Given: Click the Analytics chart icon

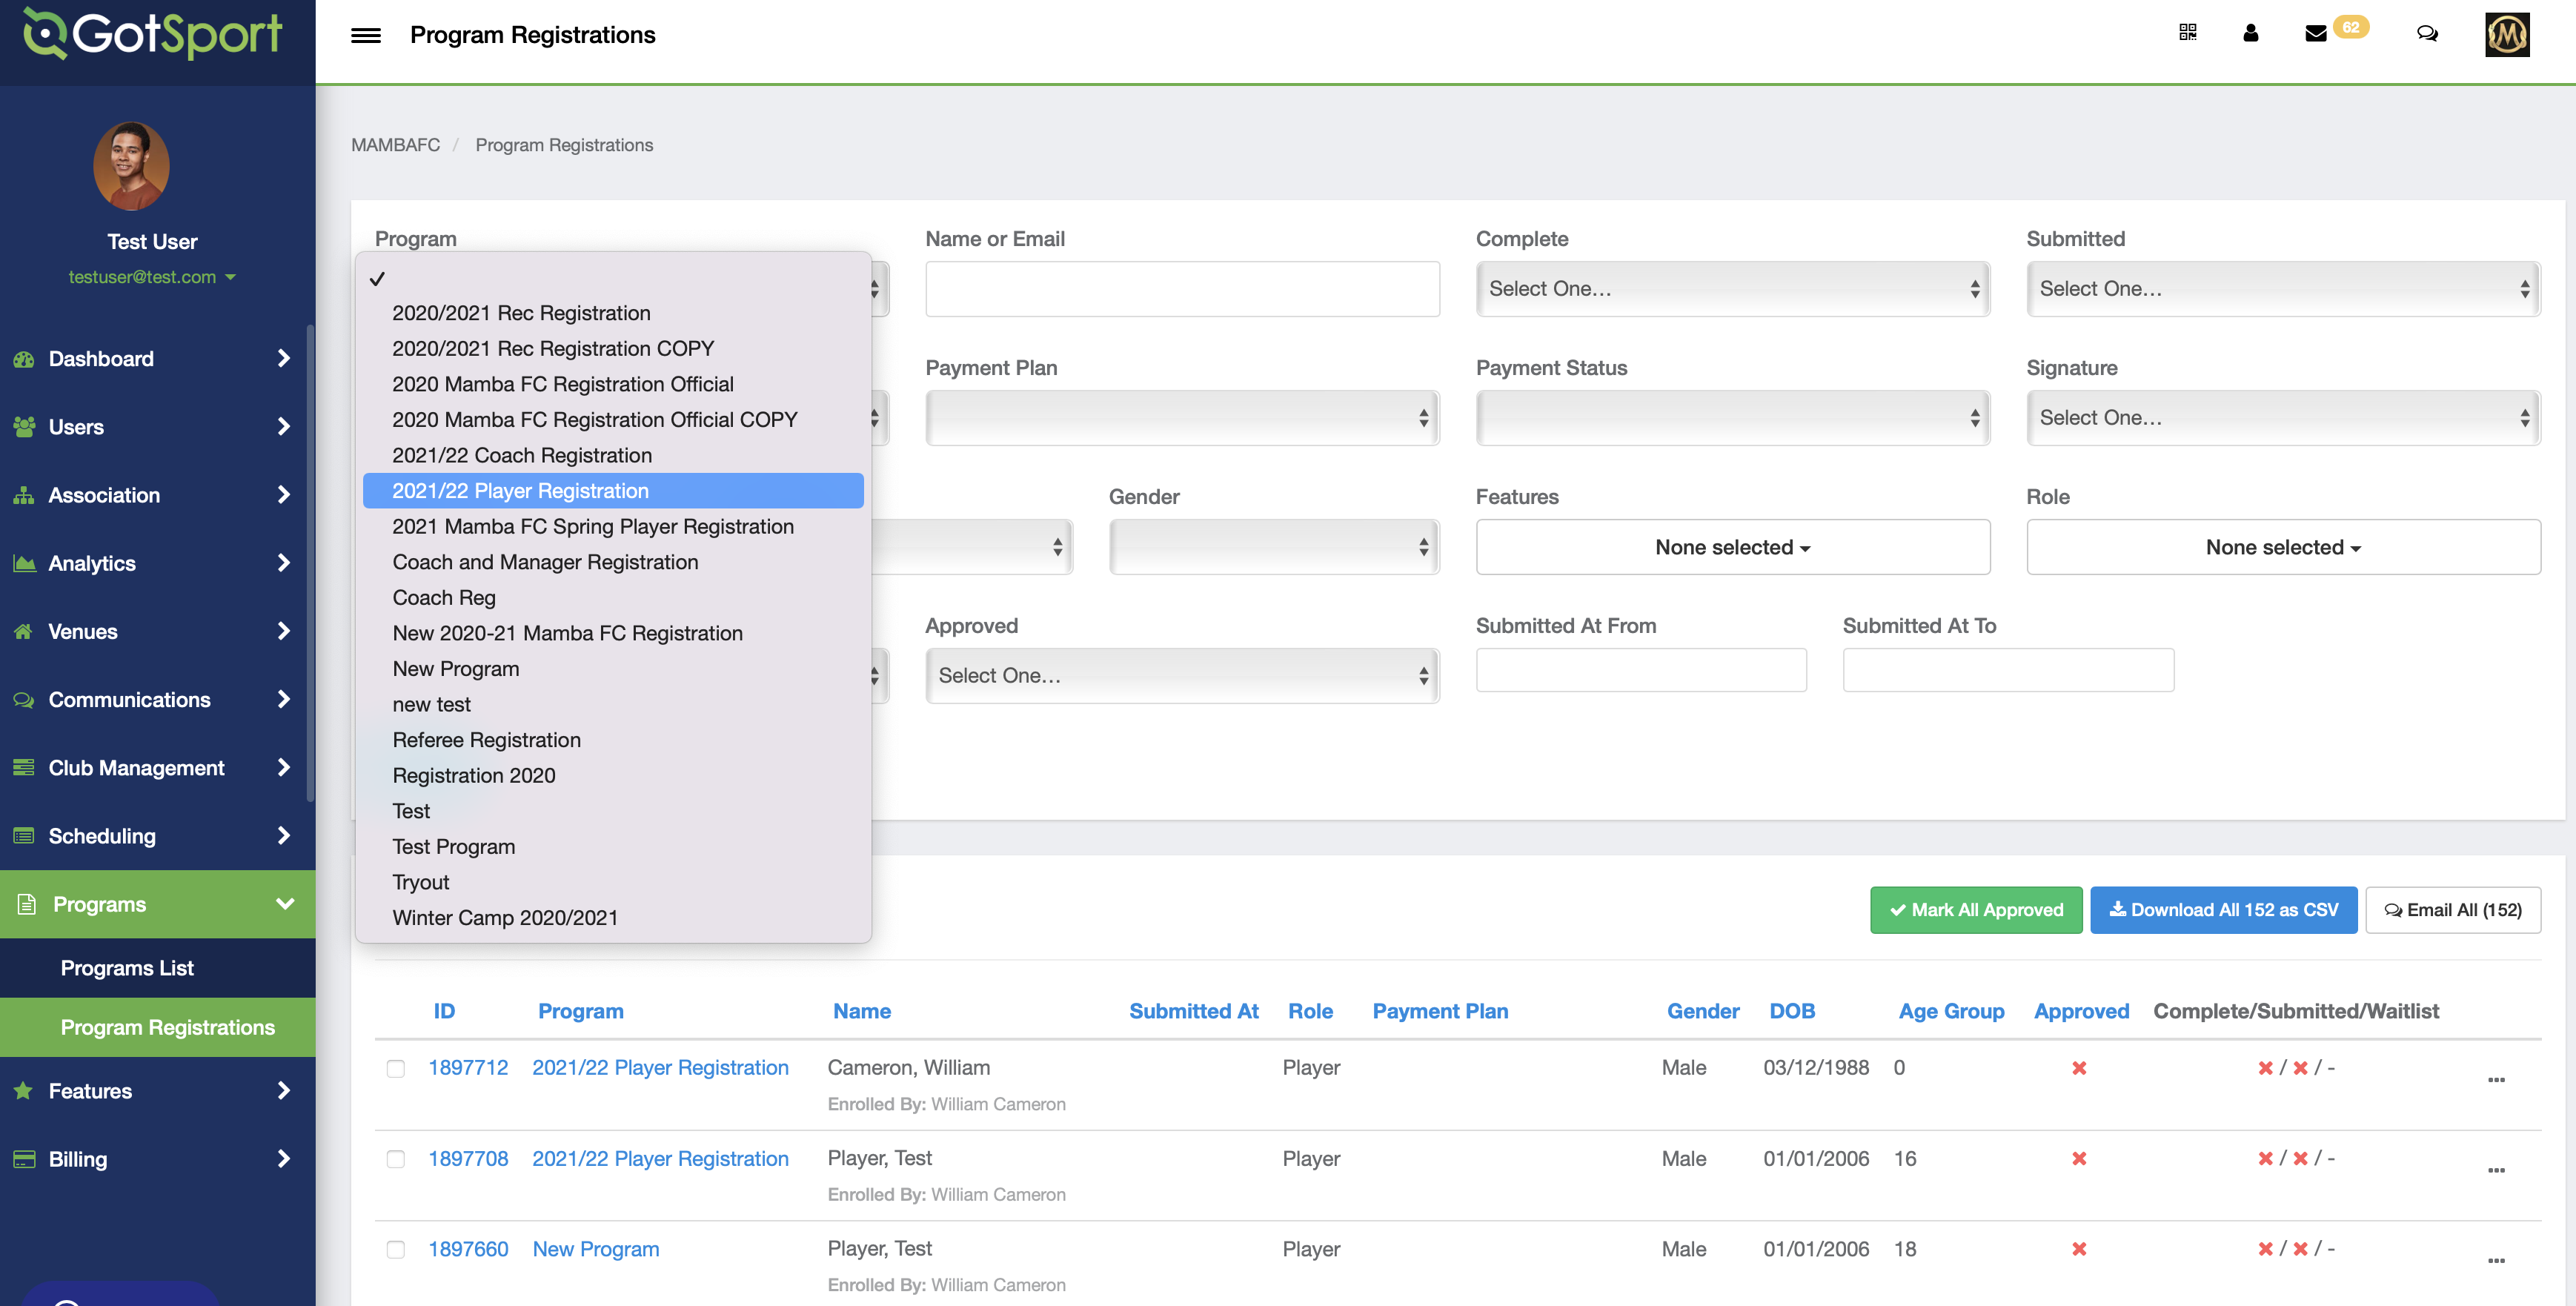Looking at the screenshot, I should click(24, 563).
